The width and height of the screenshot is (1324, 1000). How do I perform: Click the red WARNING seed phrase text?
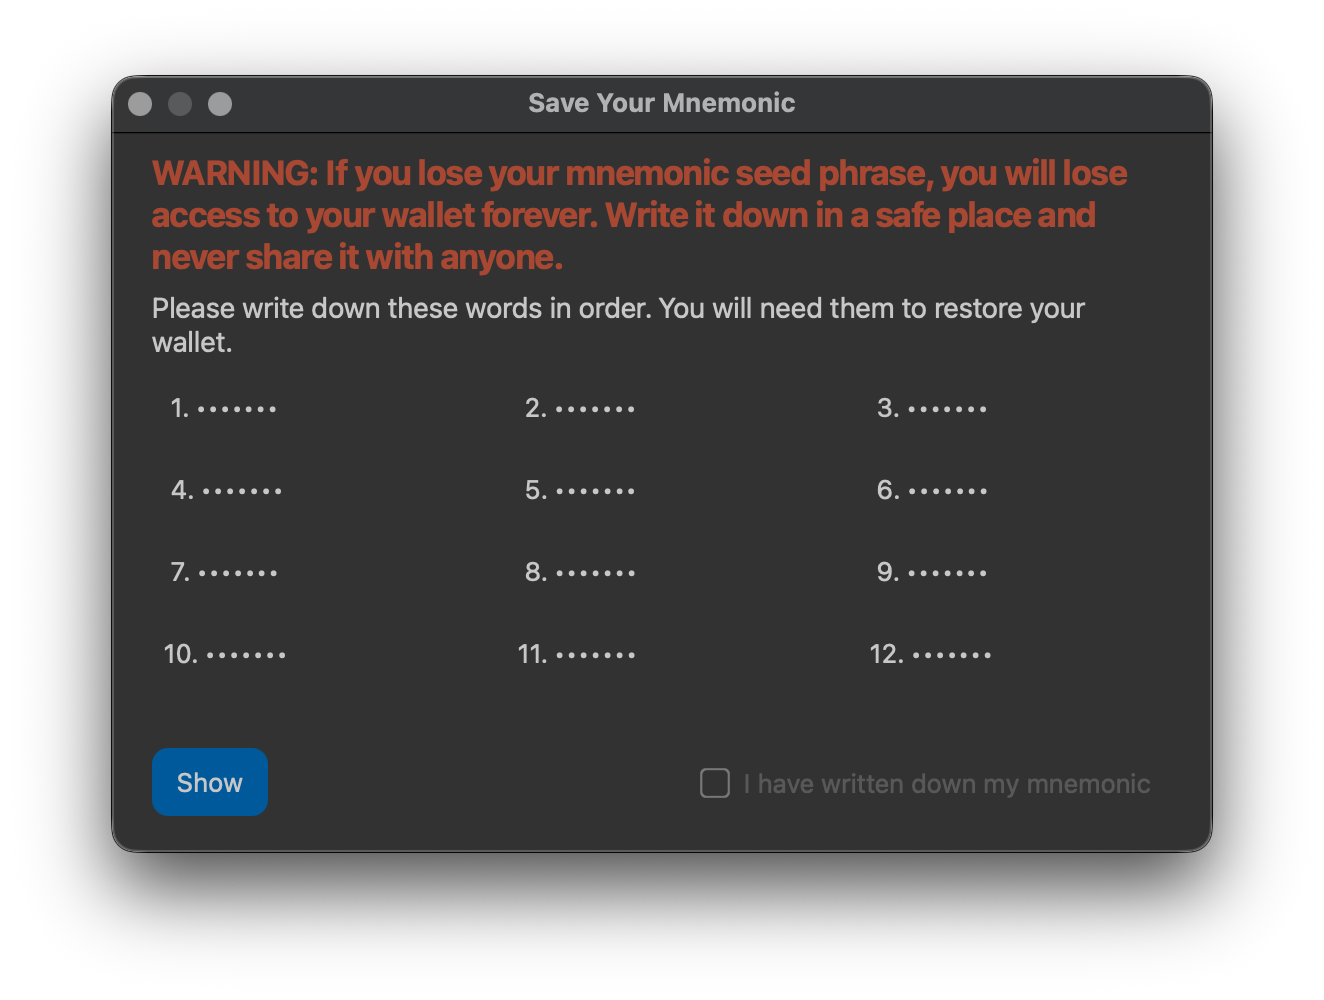coord(638,215)
